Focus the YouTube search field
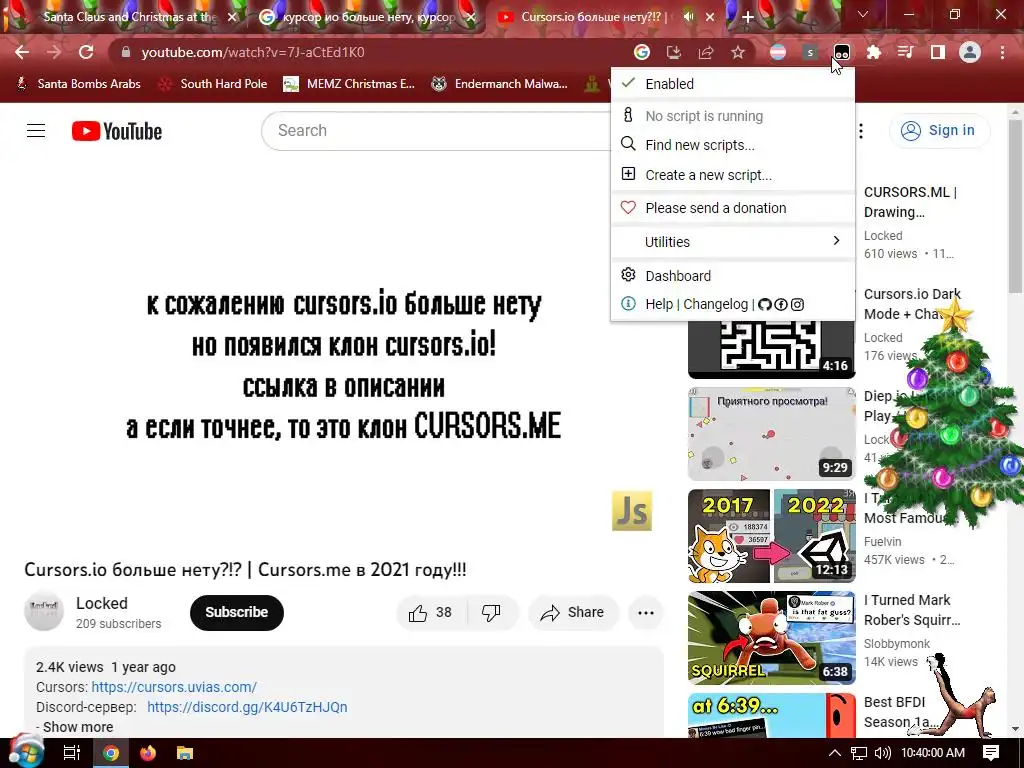1024x768 pixels. coord(436,131)
